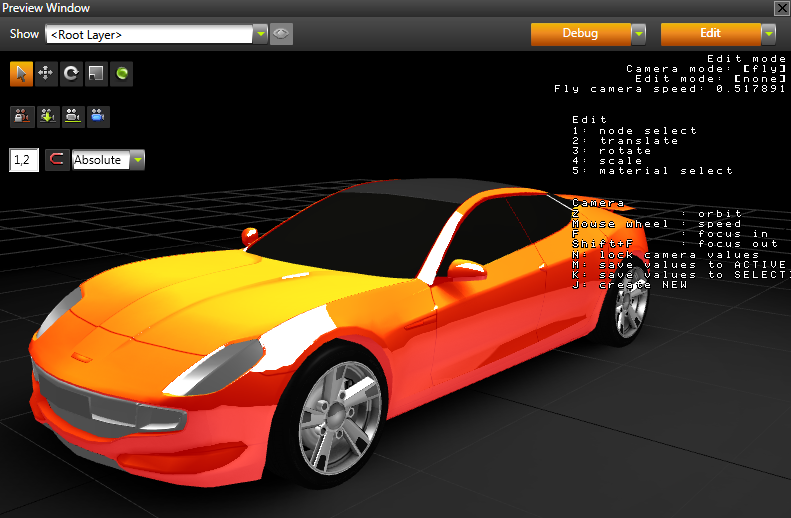Click the orange Debug button
The width and height of the screenshot is (791, 518).
tap(580, 34)
